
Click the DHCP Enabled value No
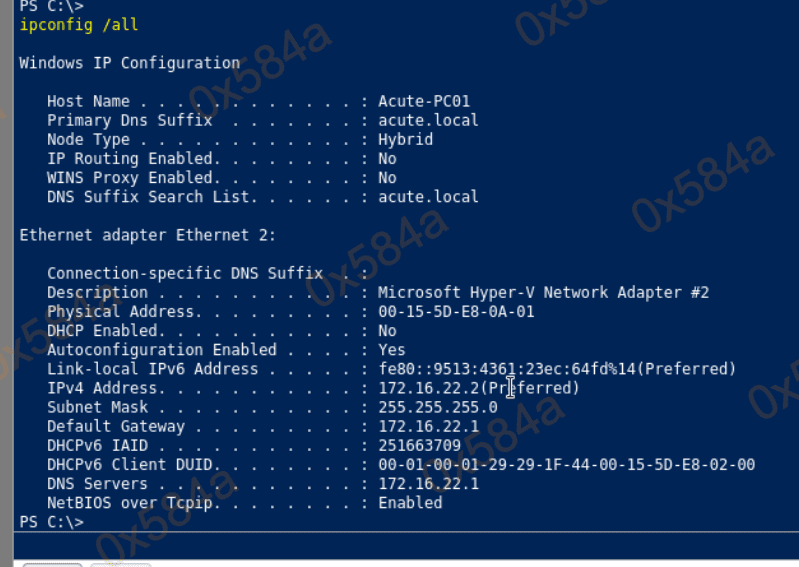point(387,331)
